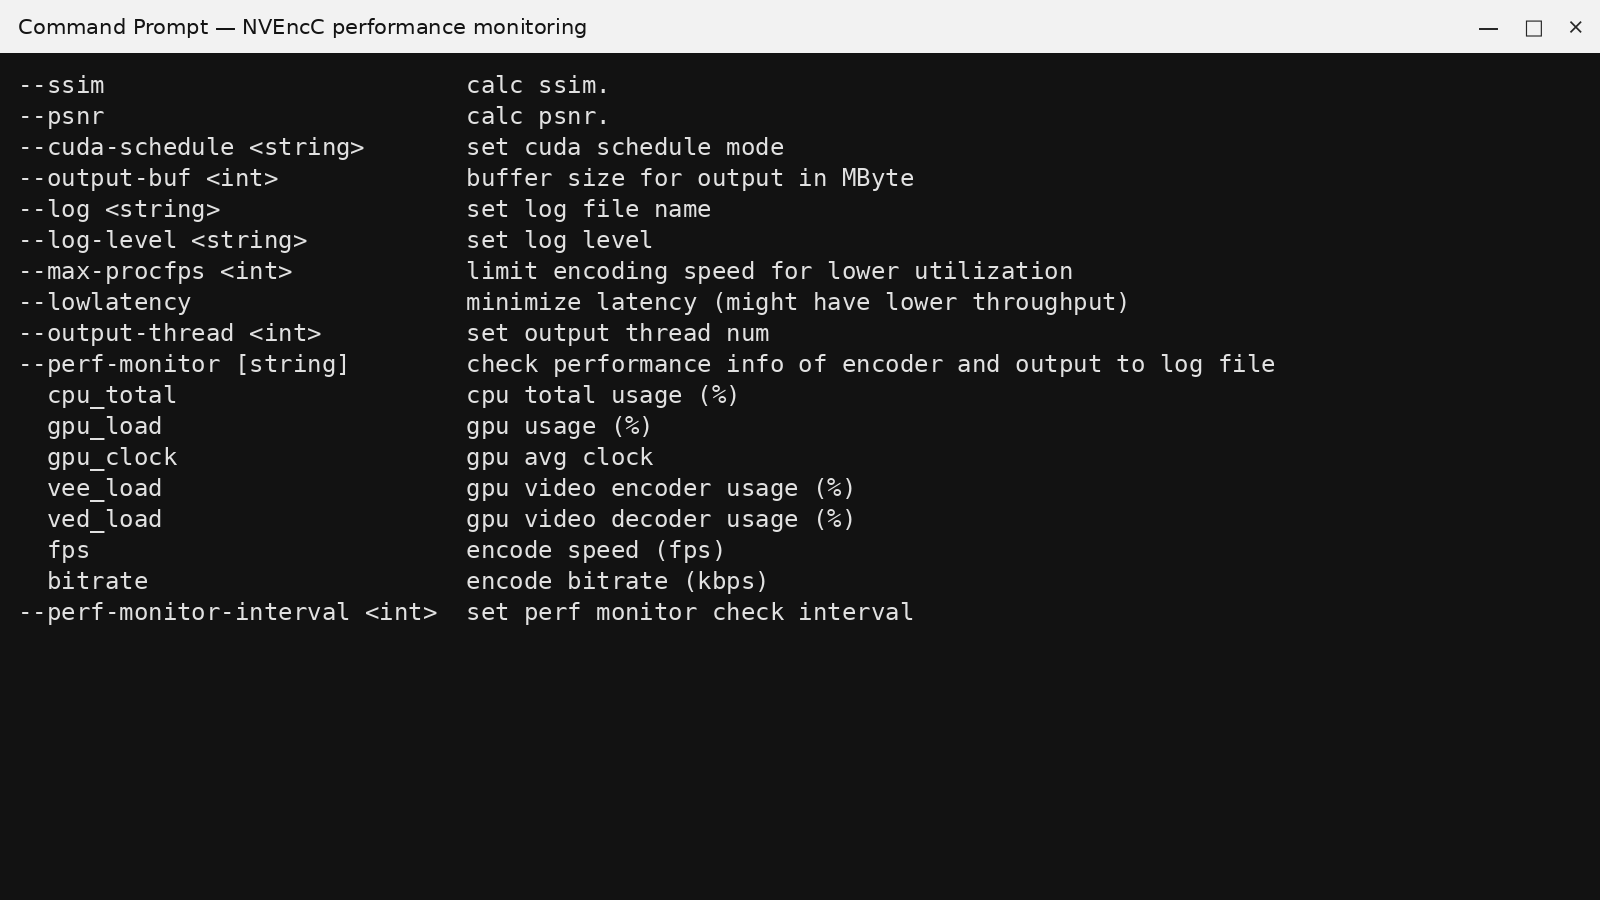Click the window title text
This screenshot has width=1600, height=900.
coord(302,27)
